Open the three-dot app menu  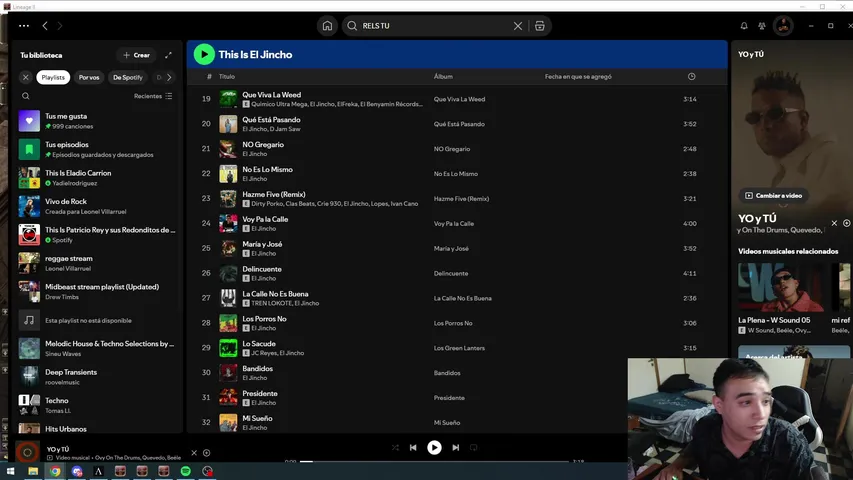pos(24,26)
